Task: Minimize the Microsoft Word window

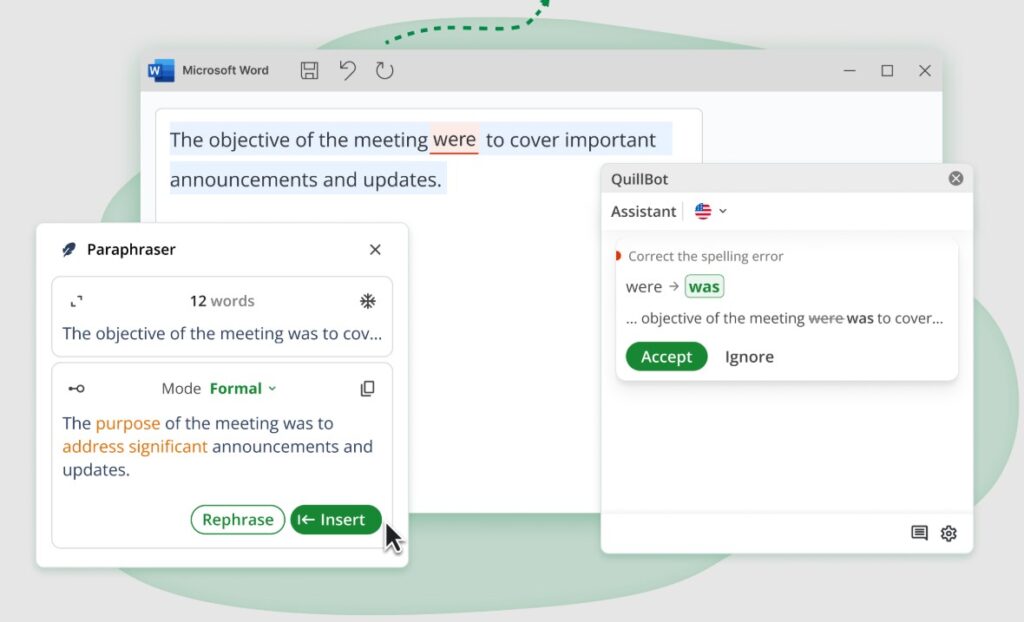Action: pyautogui.click(x=850, y=71)
